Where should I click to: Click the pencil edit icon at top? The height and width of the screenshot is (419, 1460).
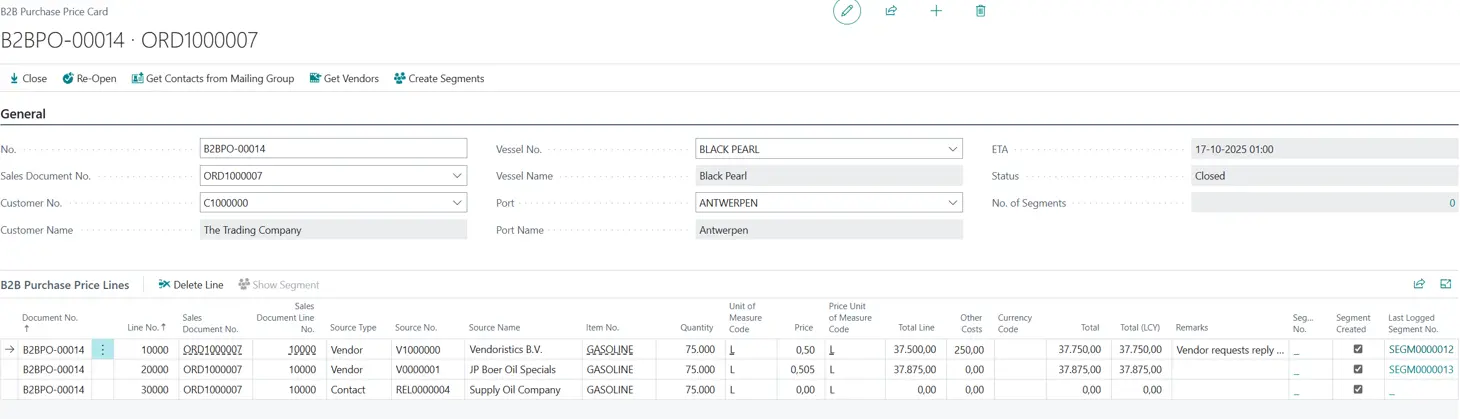click(847, 11)
